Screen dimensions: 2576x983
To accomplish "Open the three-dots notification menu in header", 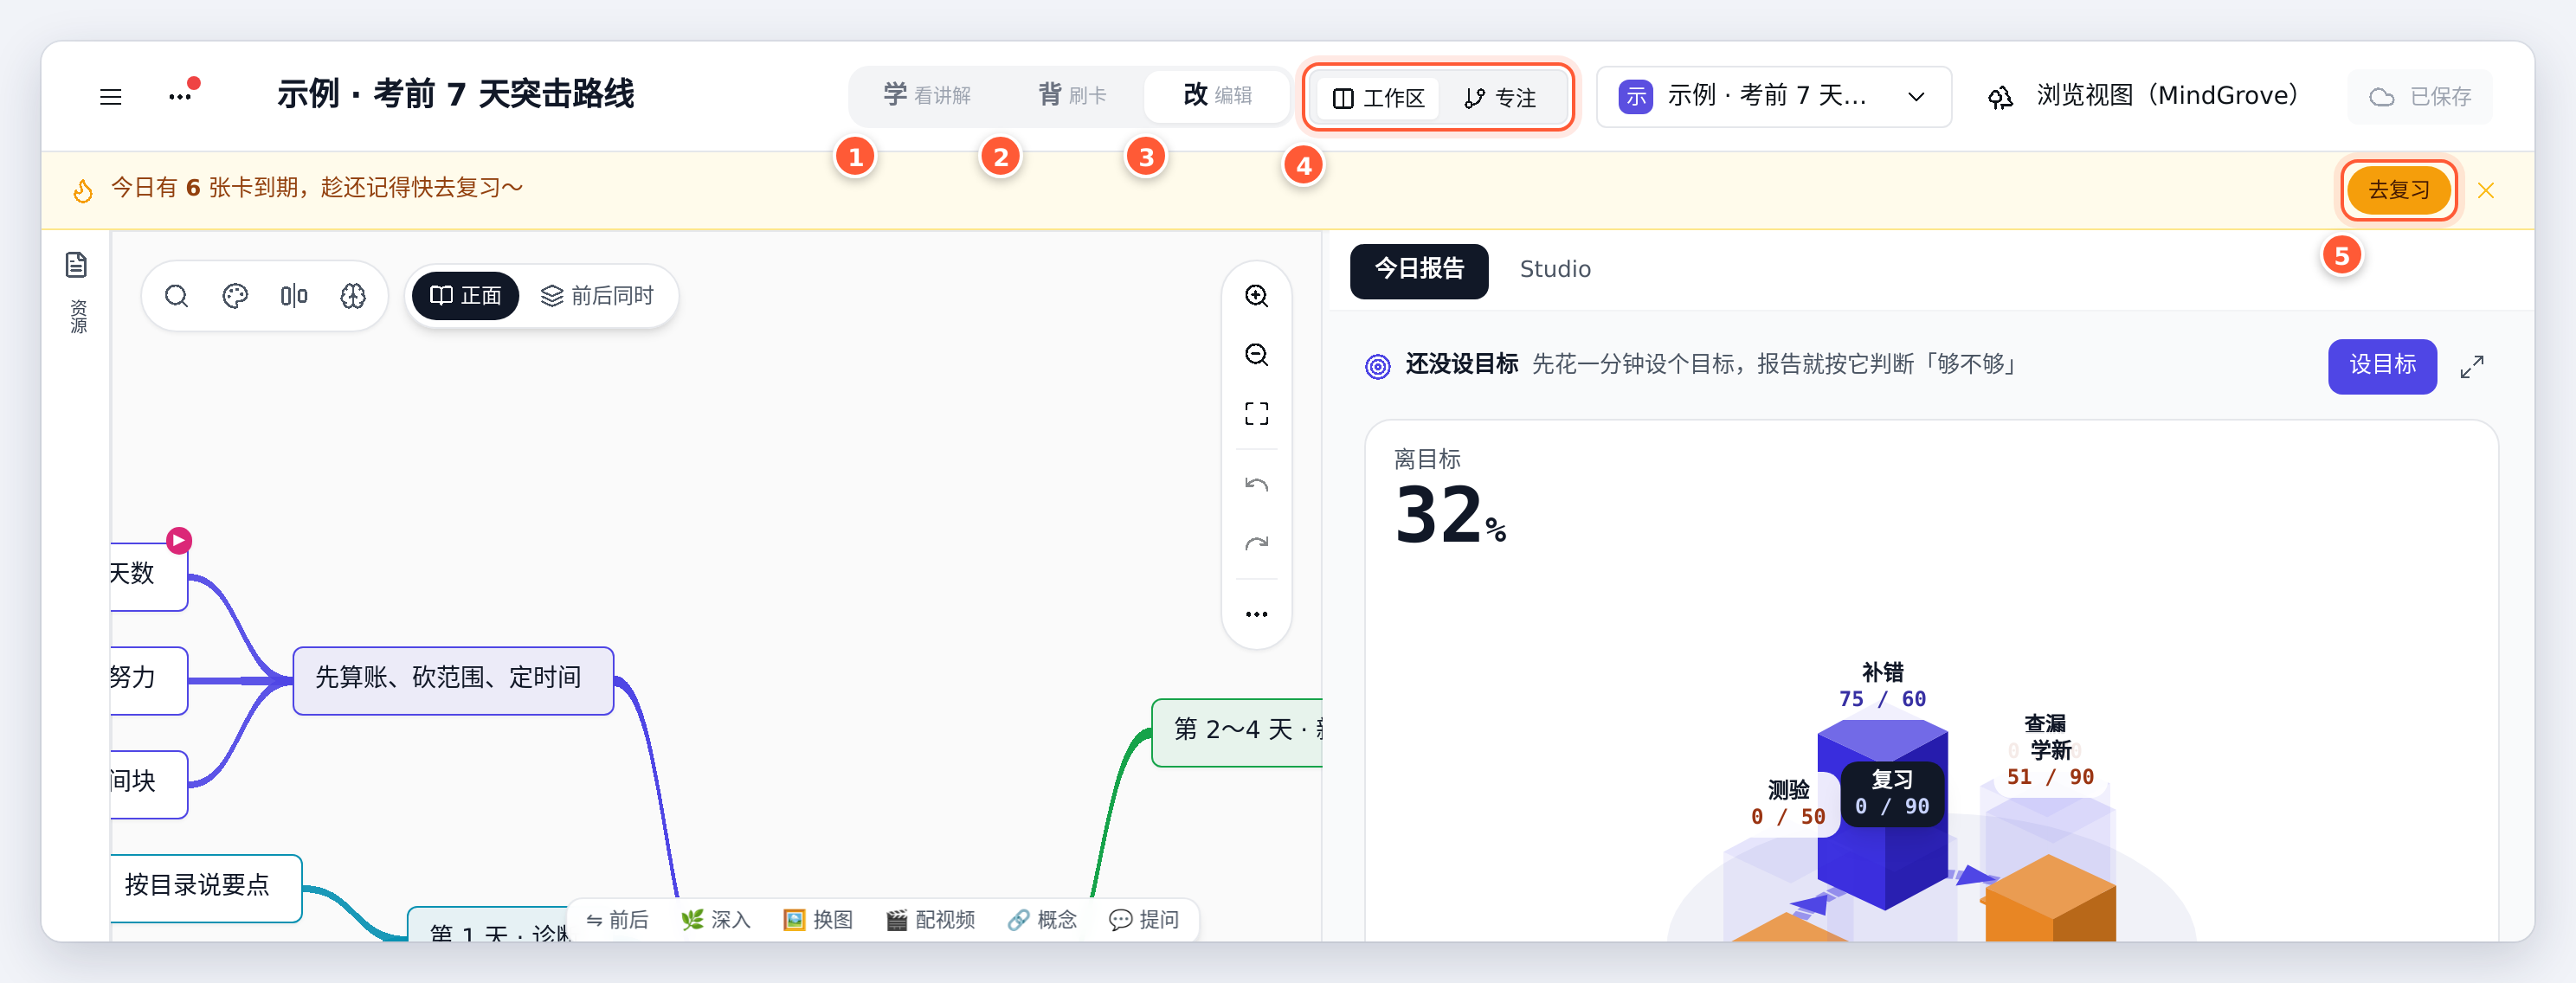I will [x=181, y=96].
